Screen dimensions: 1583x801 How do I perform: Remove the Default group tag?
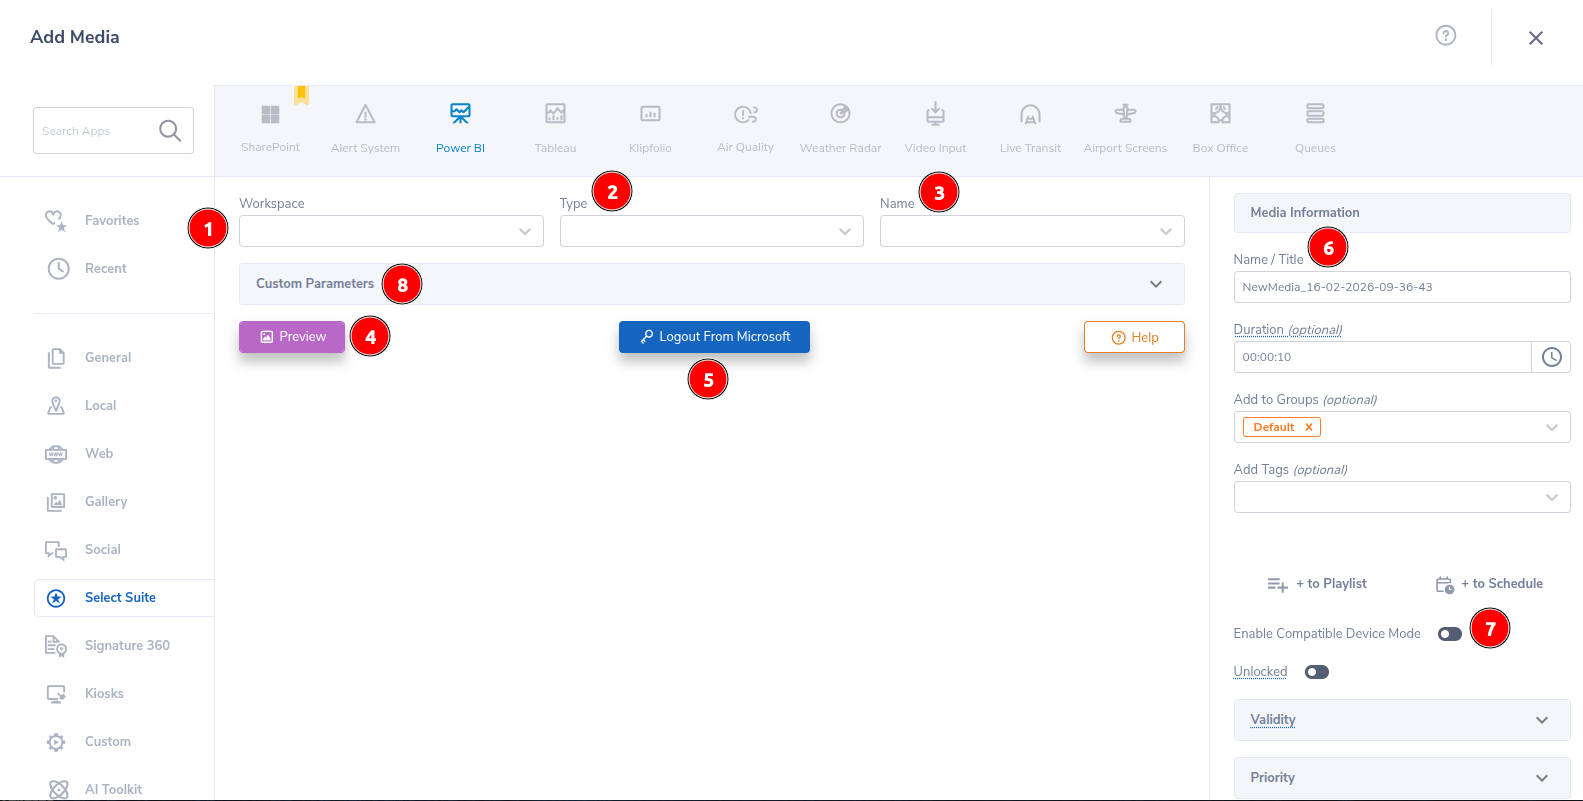pos(1308,427)
